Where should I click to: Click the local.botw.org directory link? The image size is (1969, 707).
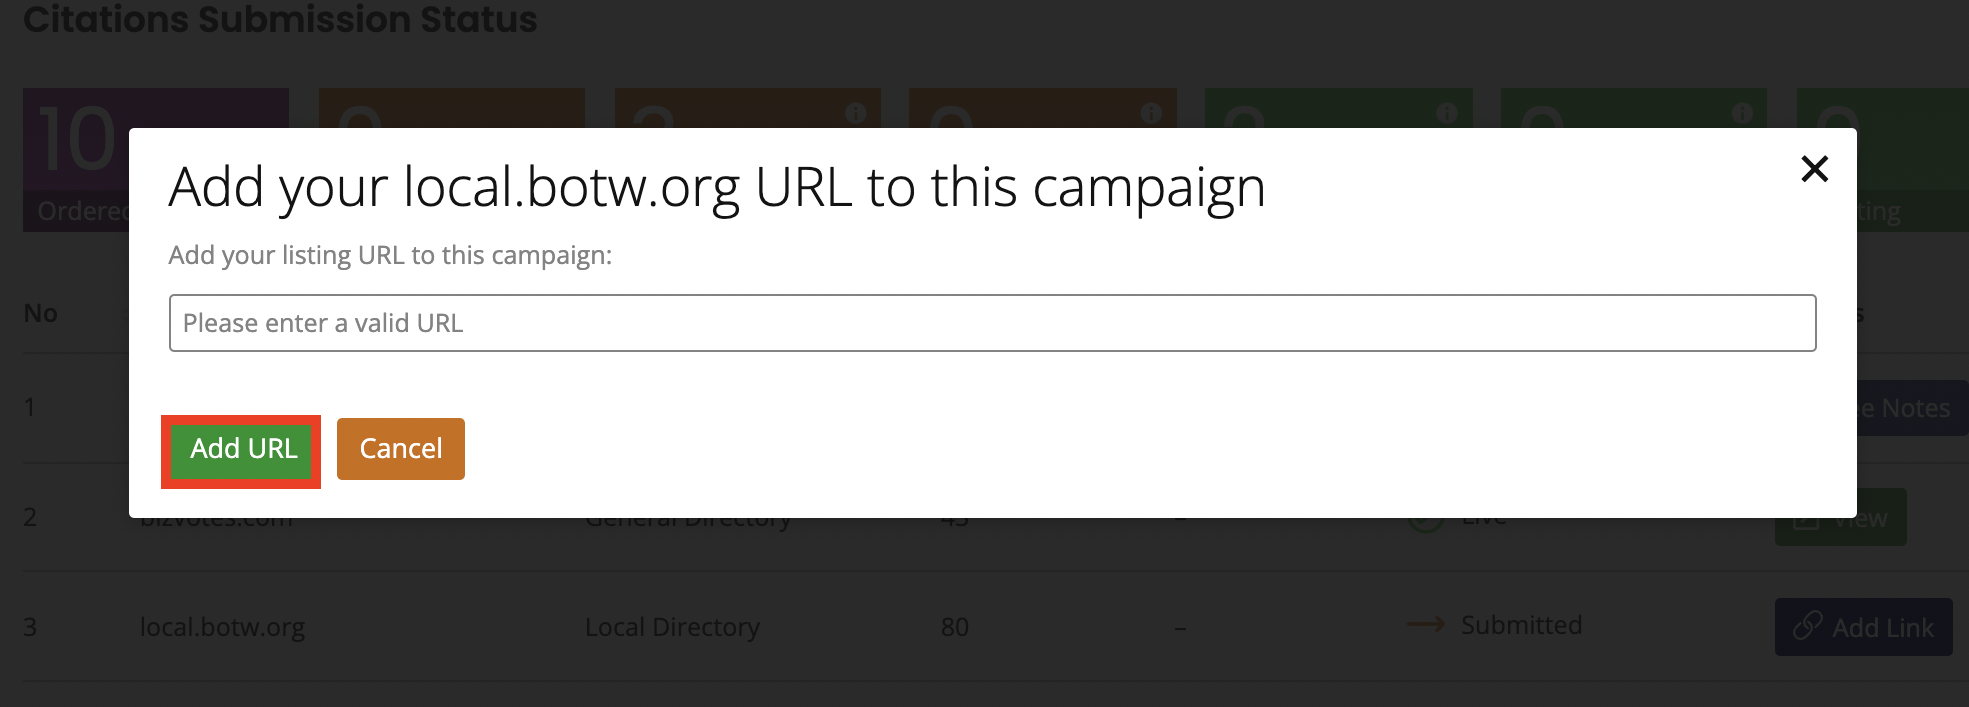[x=223, y=626]
